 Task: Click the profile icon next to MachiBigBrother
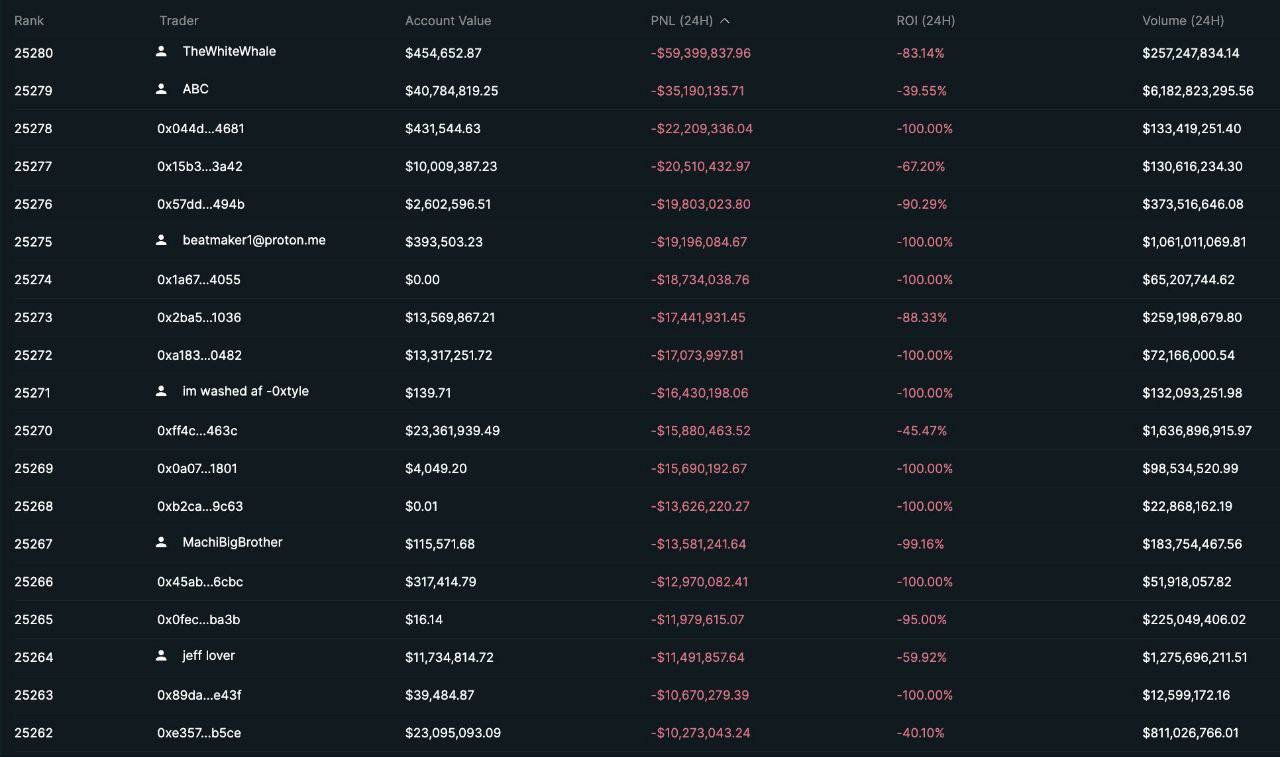(161, 542)
